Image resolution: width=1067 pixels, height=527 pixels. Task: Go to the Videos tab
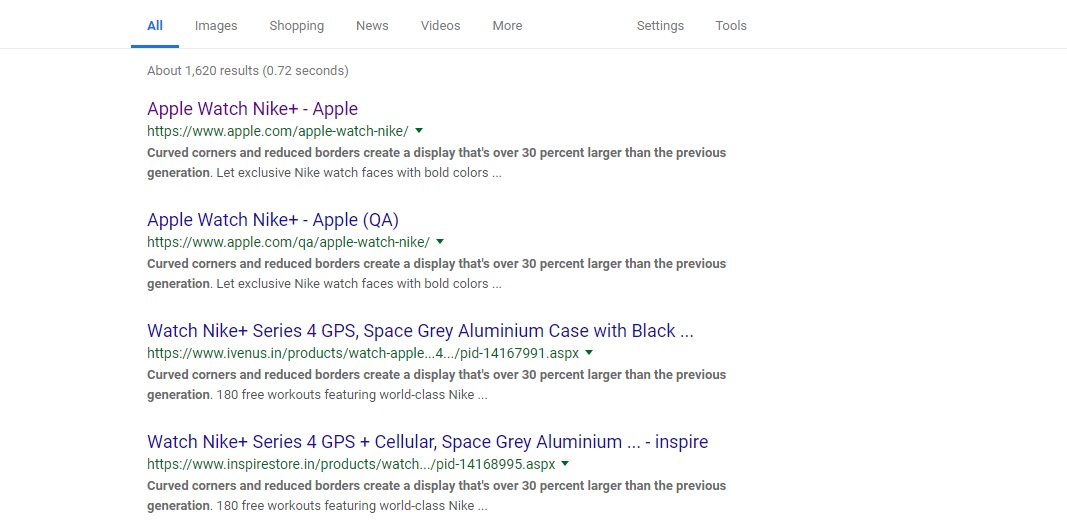coord(440,26)
